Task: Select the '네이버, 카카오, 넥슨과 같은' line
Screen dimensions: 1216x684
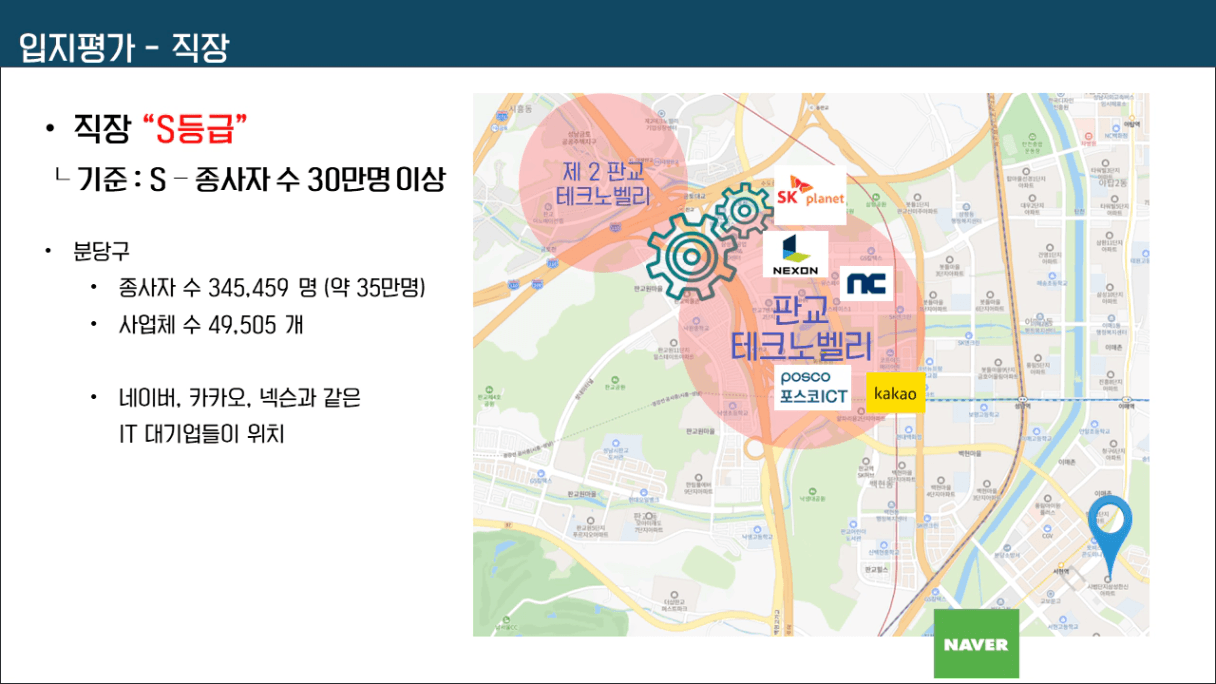Action: (x=239, y=398)
